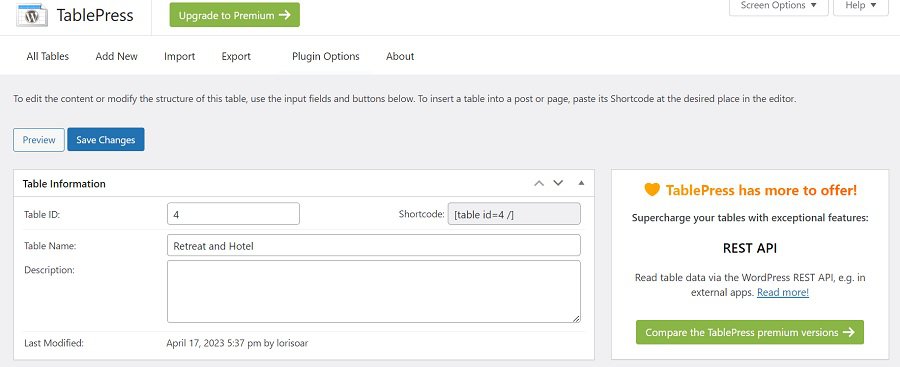The image size is (900, 367).
Task: Click "TablePress has more to offer!" heading
Action: click(x=761, y=190)
